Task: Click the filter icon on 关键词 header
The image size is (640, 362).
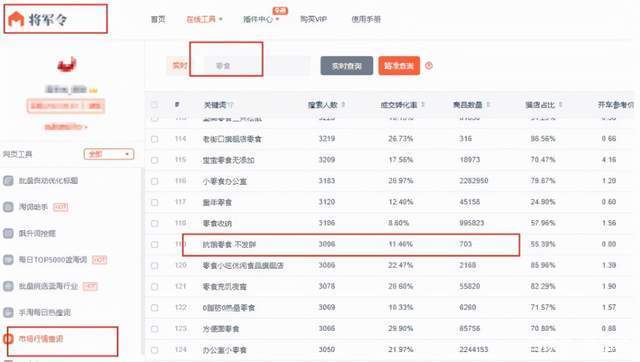Action: [x=231, y=105]
